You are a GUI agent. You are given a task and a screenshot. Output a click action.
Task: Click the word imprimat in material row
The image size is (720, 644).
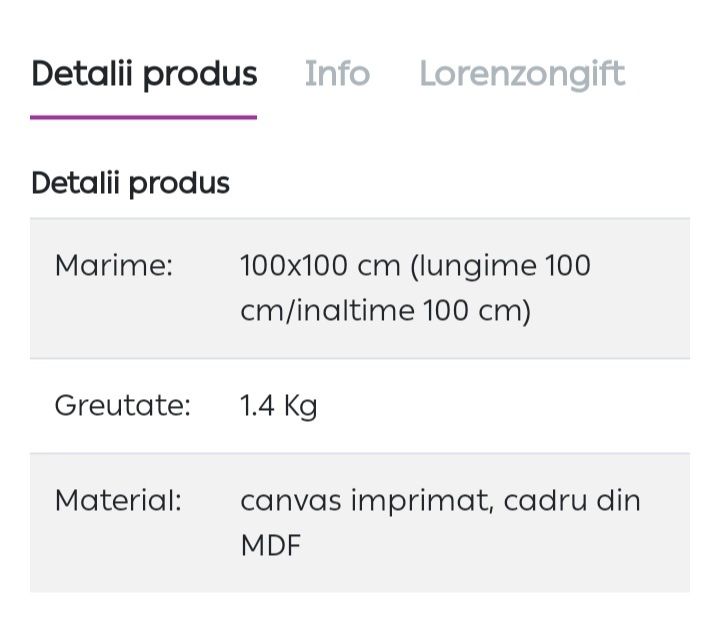coord(420,503)
